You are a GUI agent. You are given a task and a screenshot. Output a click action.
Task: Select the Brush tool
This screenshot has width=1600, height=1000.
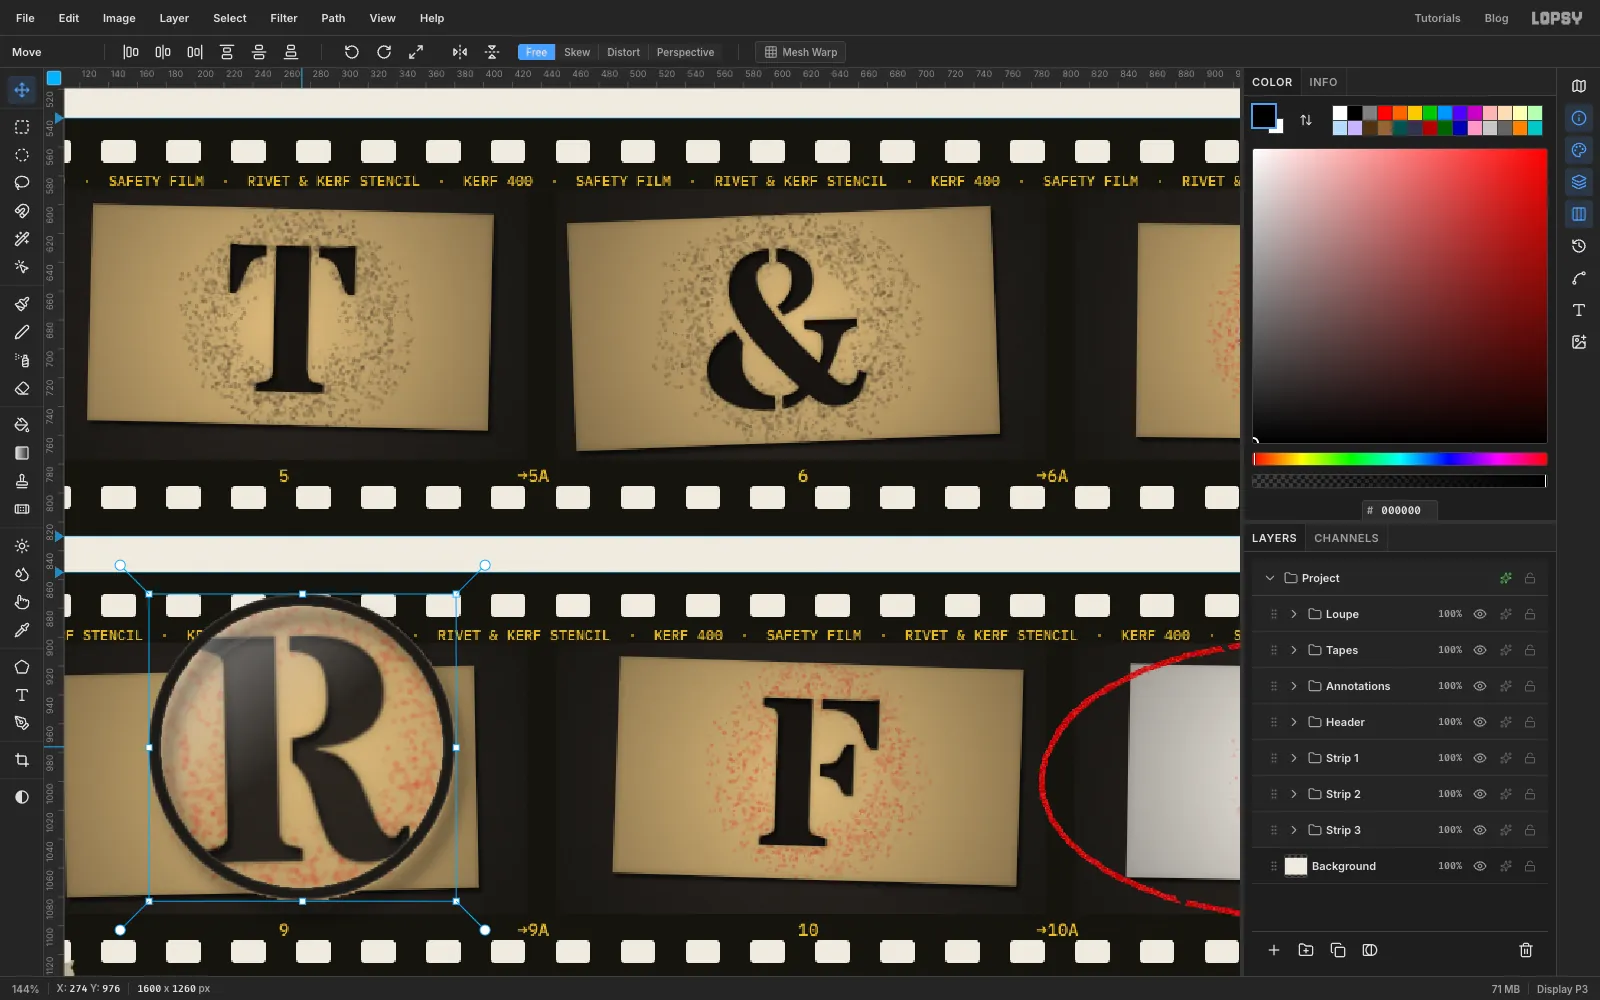click(x=21, y=304)
